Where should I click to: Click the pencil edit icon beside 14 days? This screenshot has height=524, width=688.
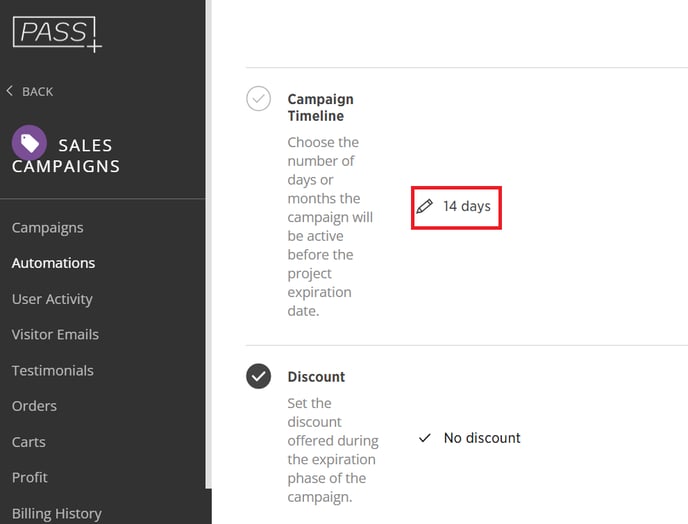click(424, 206)
